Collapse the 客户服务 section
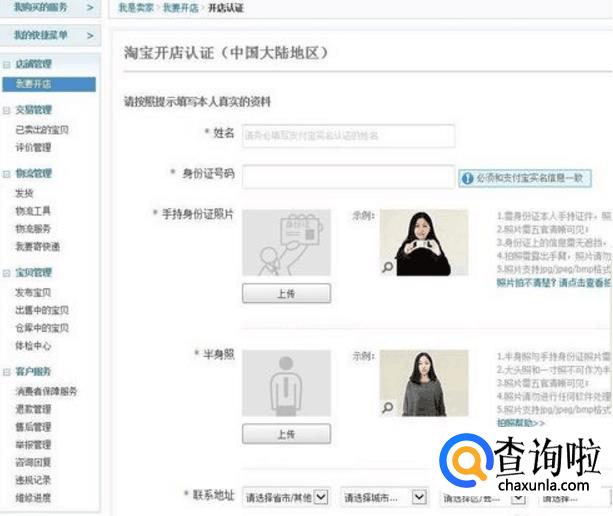Screen dimensions: 613x516 (x=7, y=372)
